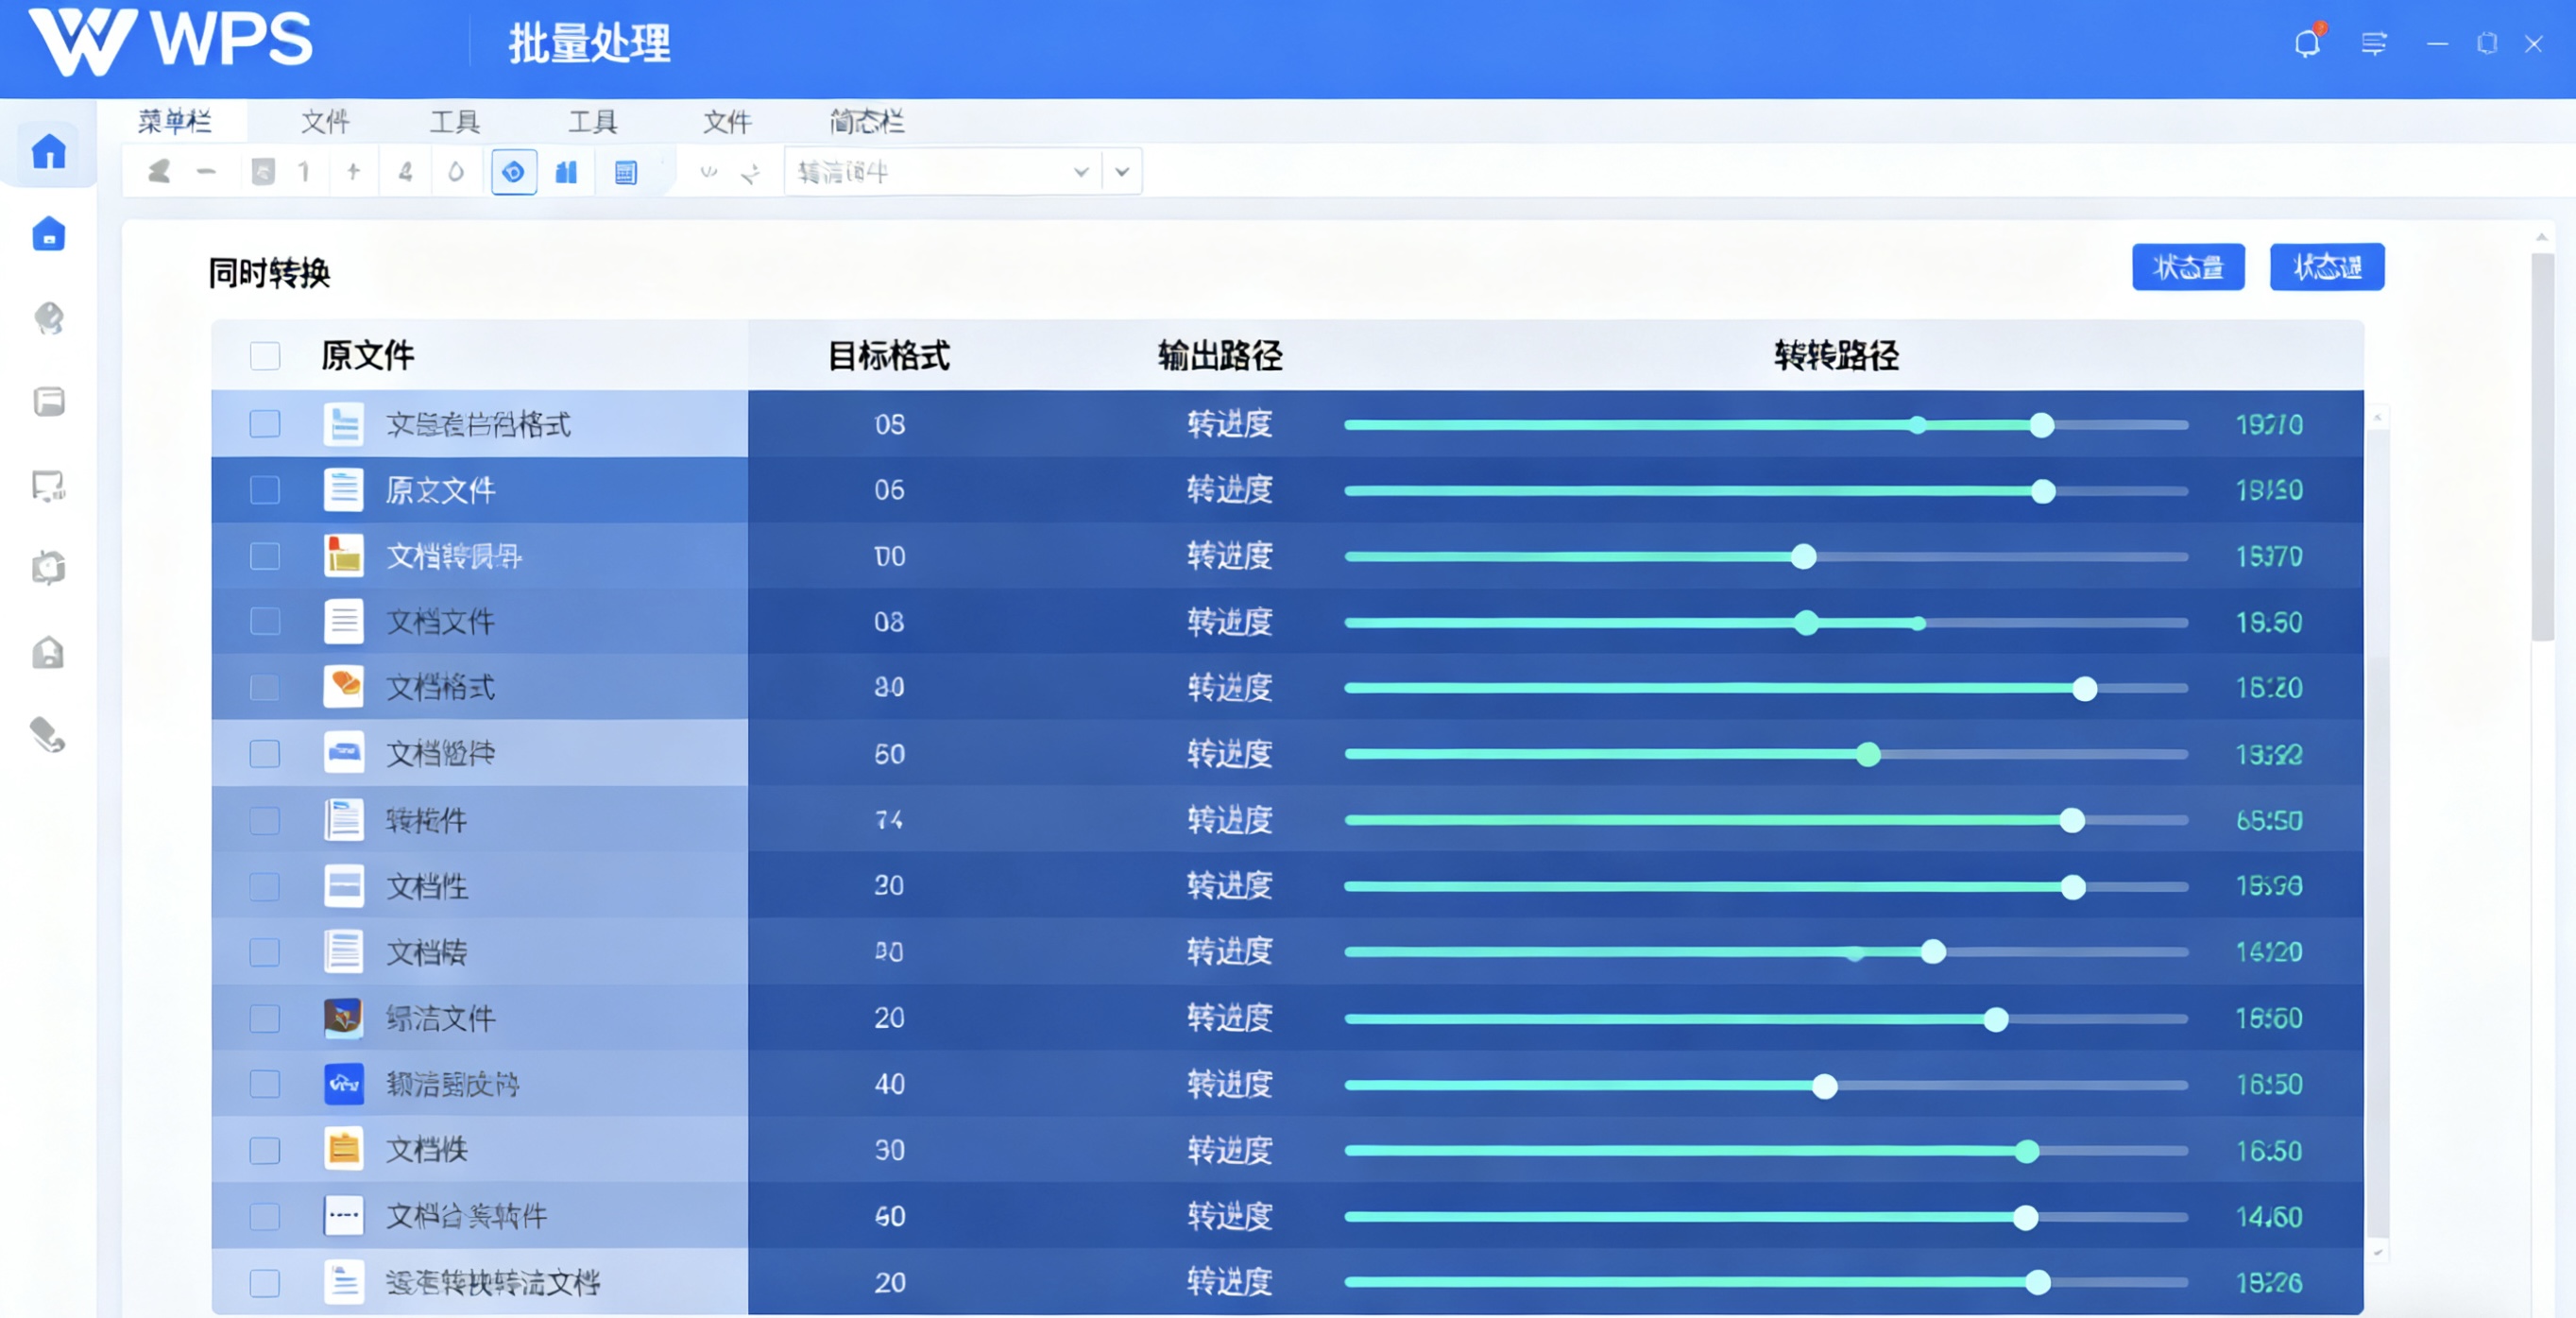
Task: Expand the chevron next to the format field
Action: click(1080, 171)
